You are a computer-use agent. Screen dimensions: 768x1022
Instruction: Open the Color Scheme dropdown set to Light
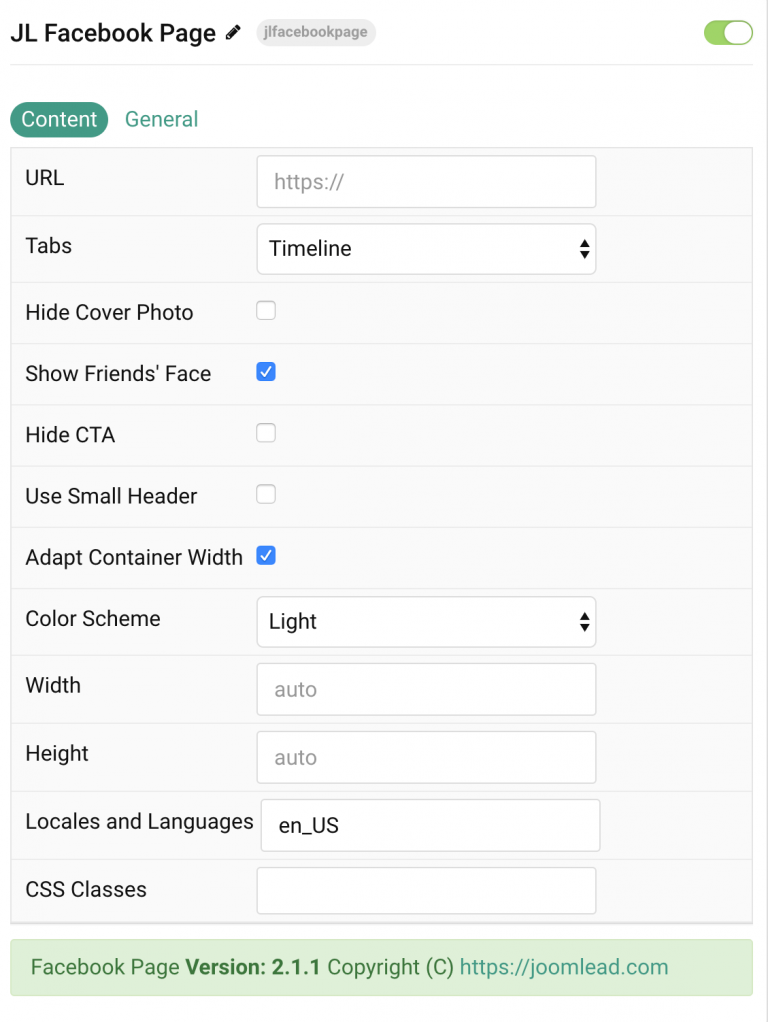426,622
